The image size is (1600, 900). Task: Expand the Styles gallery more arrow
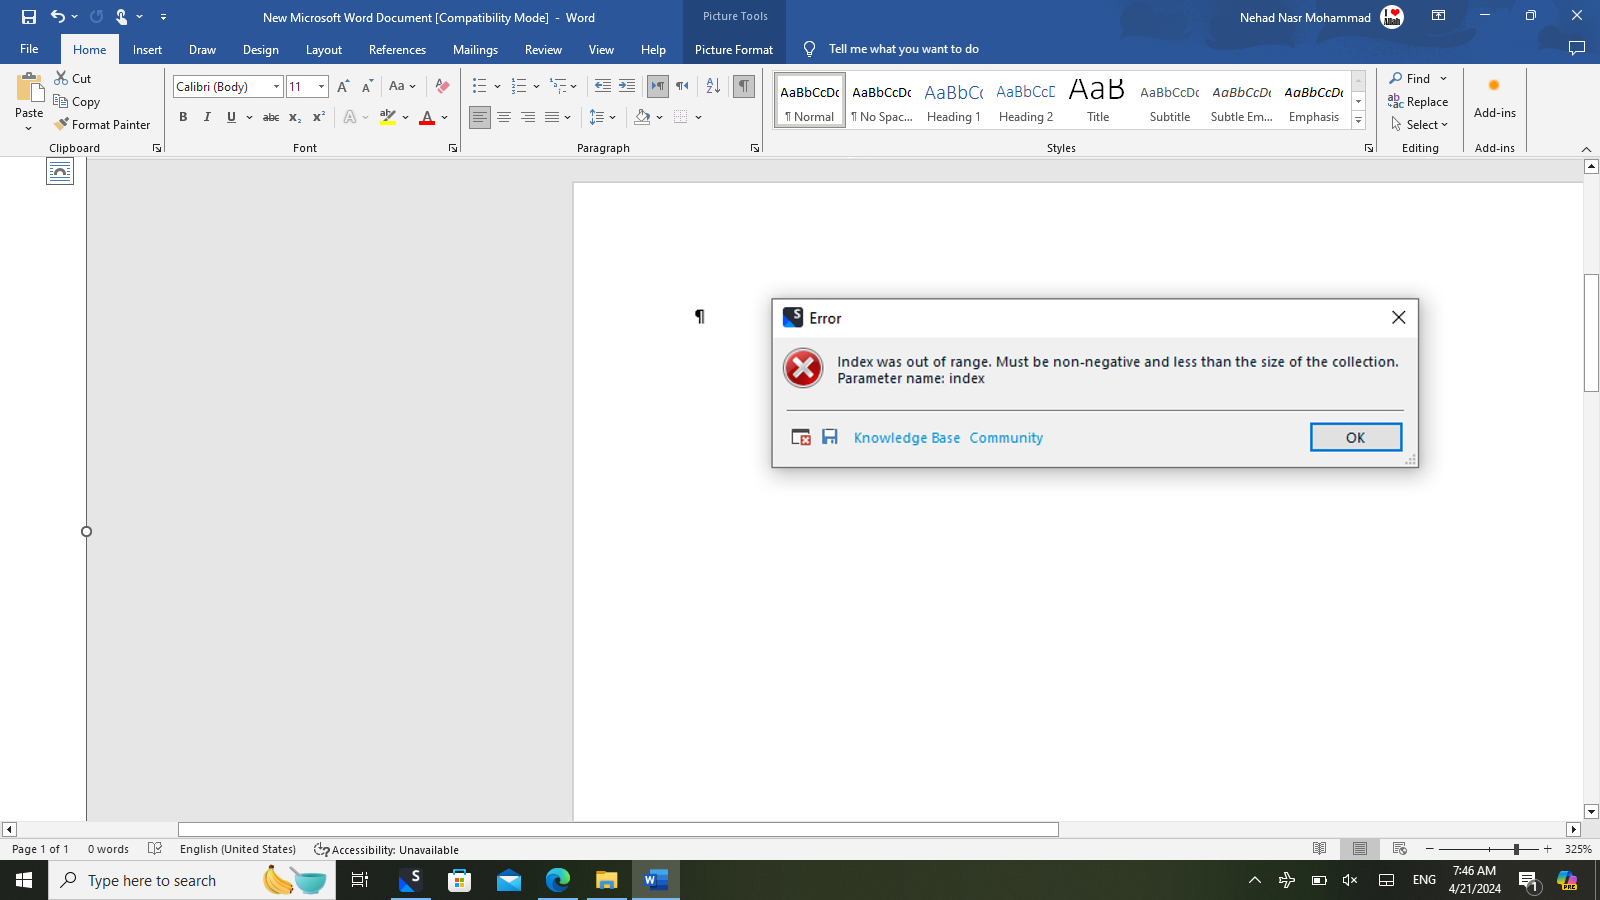pos(1358,121)
